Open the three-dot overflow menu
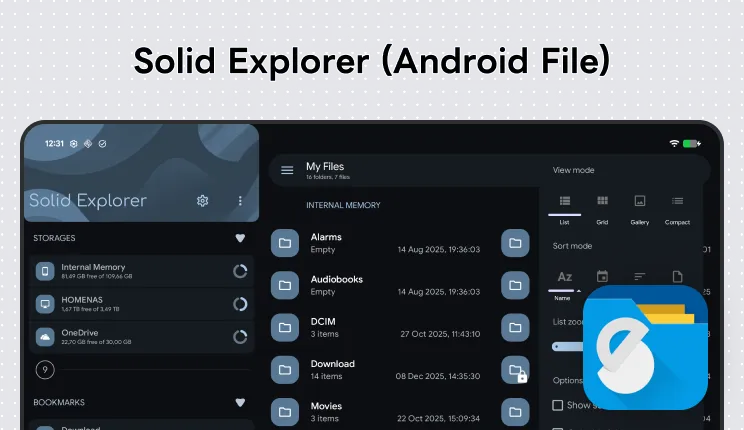This screenshot has height=430, width=744. (240, 201)
